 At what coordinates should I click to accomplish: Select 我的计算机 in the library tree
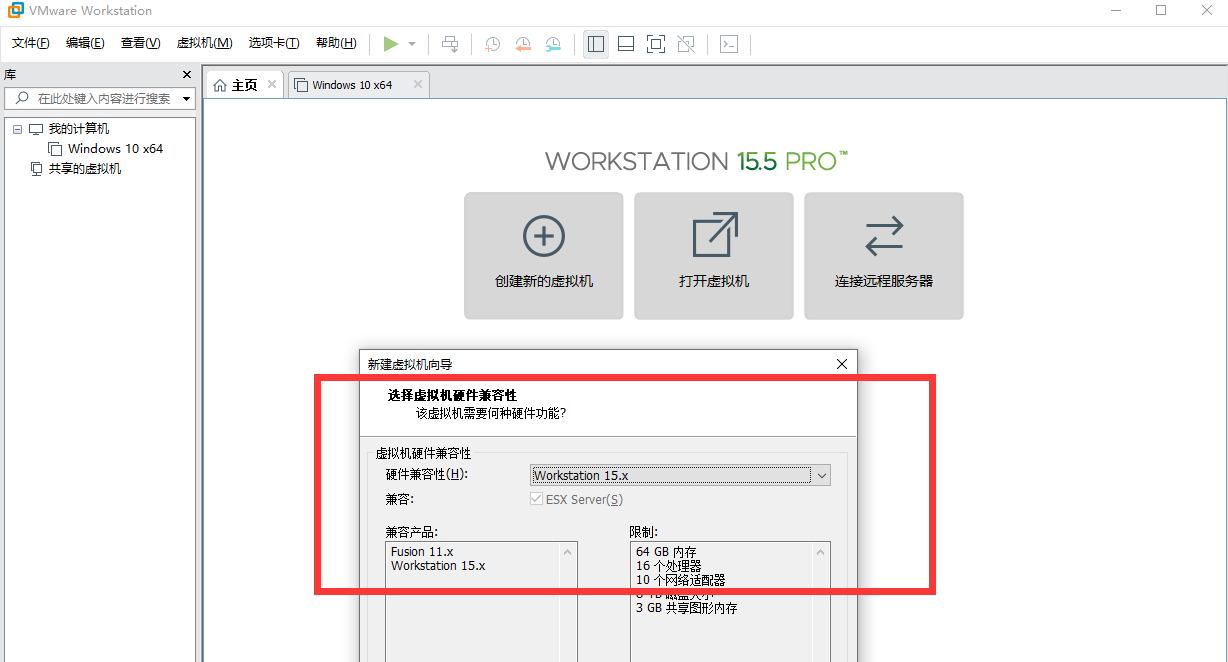[x=79, y=129]
